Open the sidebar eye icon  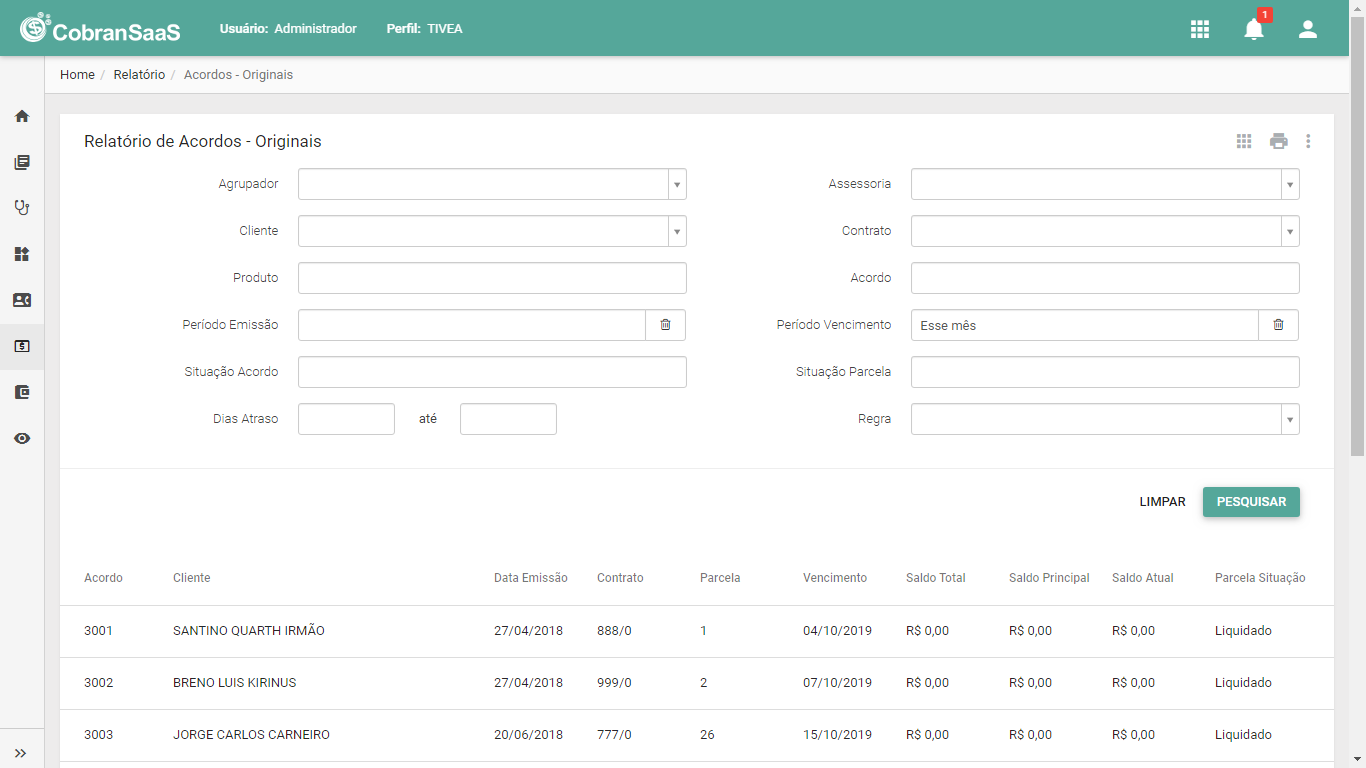[22, 438]
